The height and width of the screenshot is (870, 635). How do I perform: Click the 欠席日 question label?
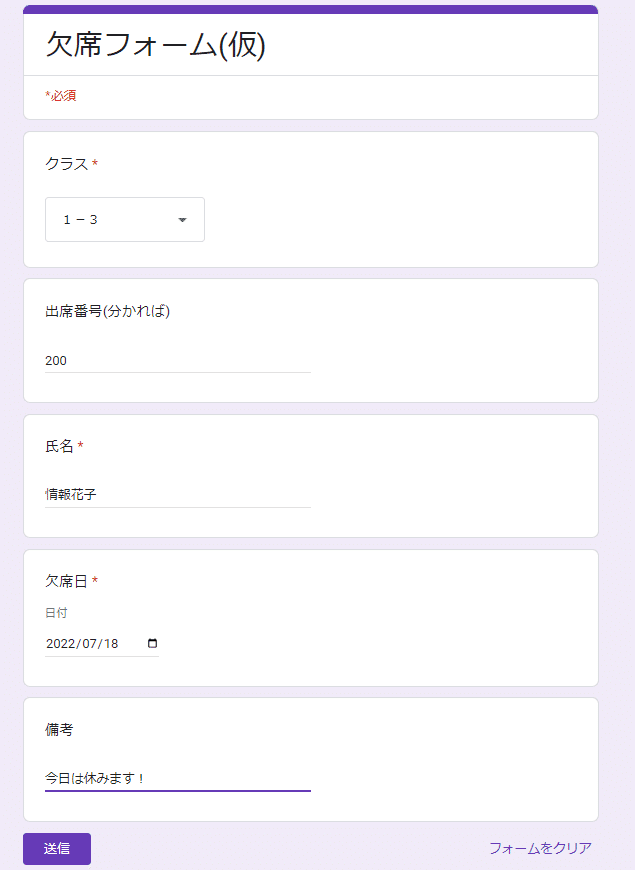coord(67,581)
